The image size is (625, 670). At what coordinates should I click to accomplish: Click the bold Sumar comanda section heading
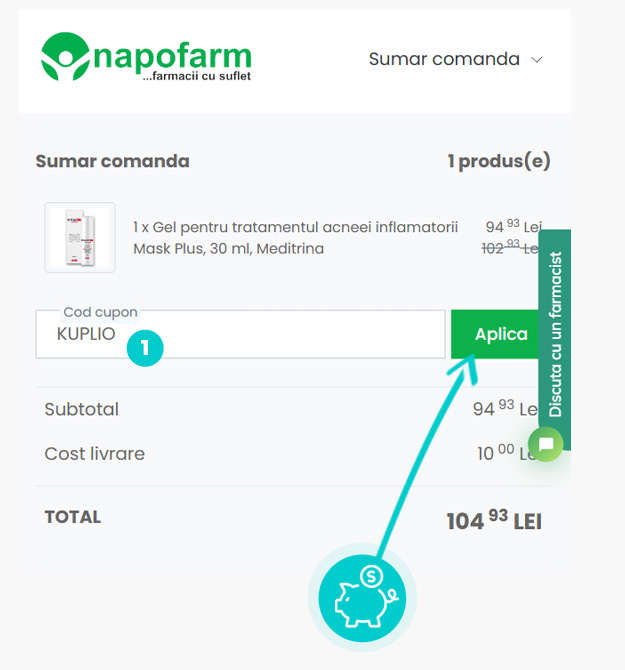pos(112,161)
